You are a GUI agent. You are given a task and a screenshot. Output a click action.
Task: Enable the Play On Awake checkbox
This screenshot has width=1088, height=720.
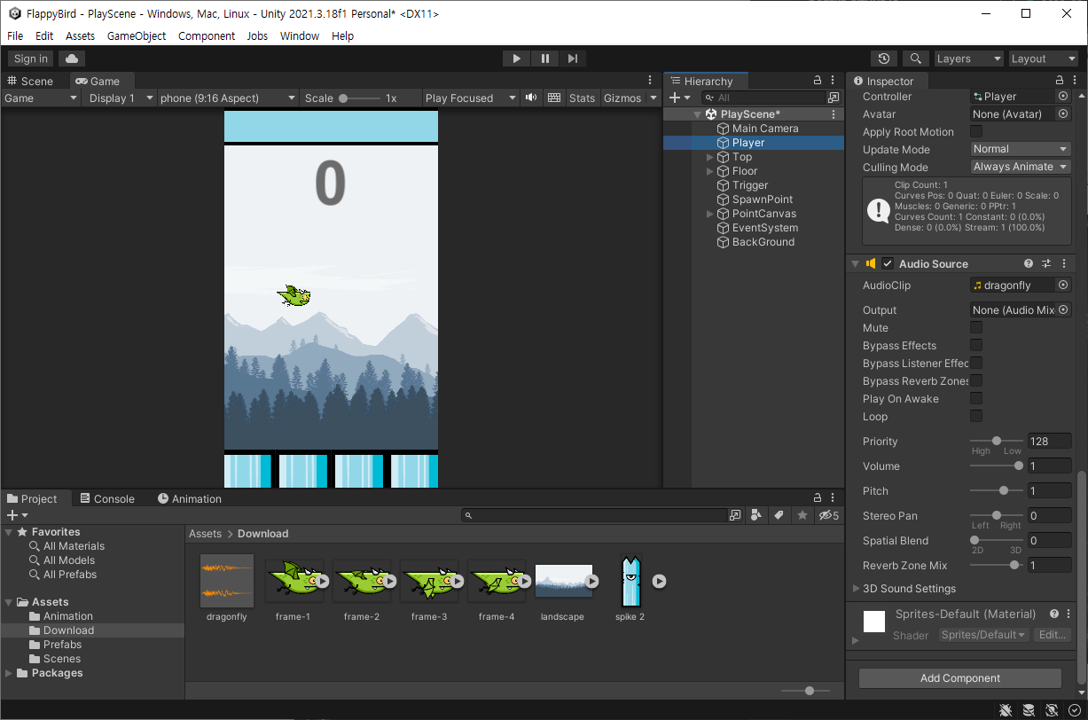pos(976,398)
